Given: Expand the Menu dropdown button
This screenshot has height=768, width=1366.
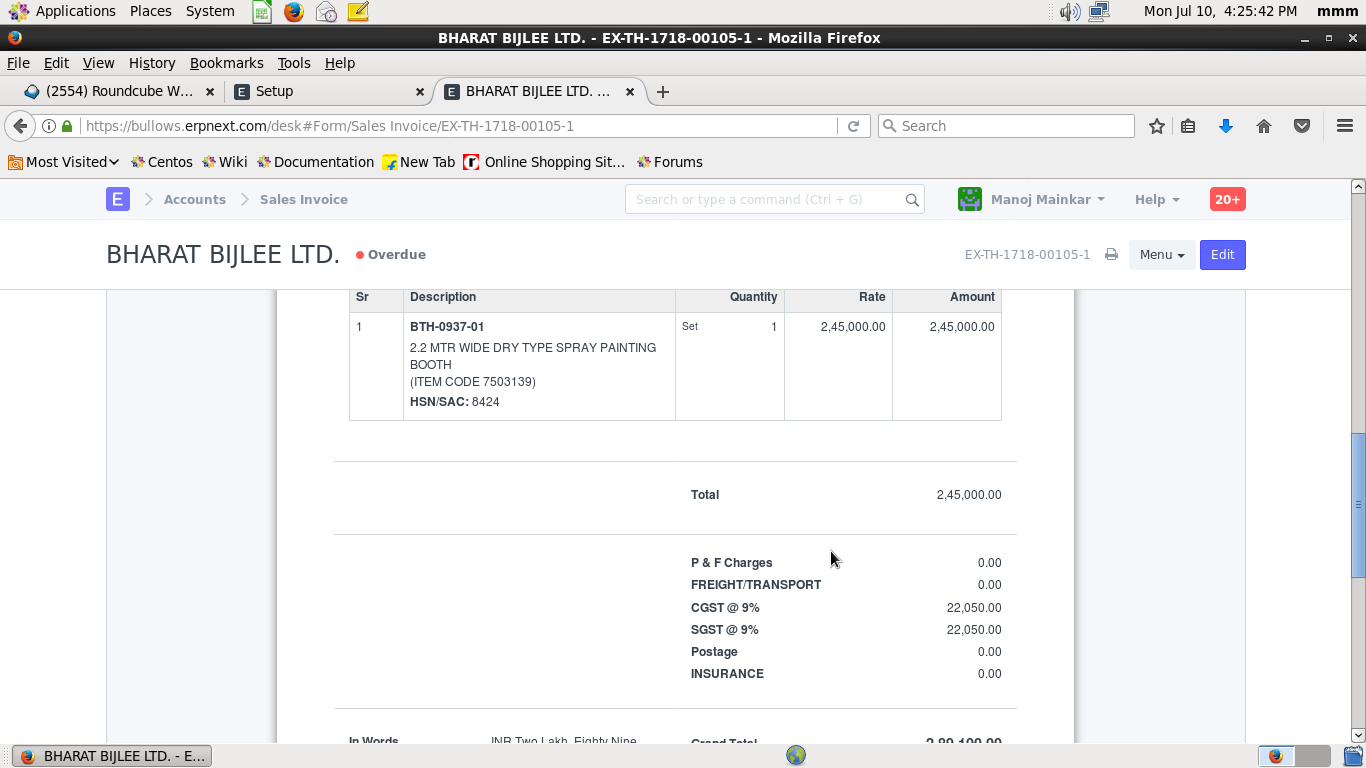Looking at the screenshot, I should click(1162, 255).
